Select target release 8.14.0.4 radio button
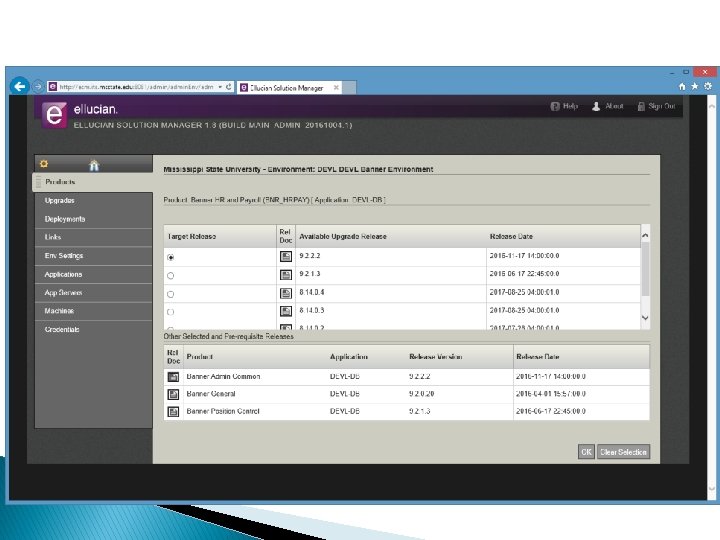Viewport: 720px width, 540px height. click(171, 294)
